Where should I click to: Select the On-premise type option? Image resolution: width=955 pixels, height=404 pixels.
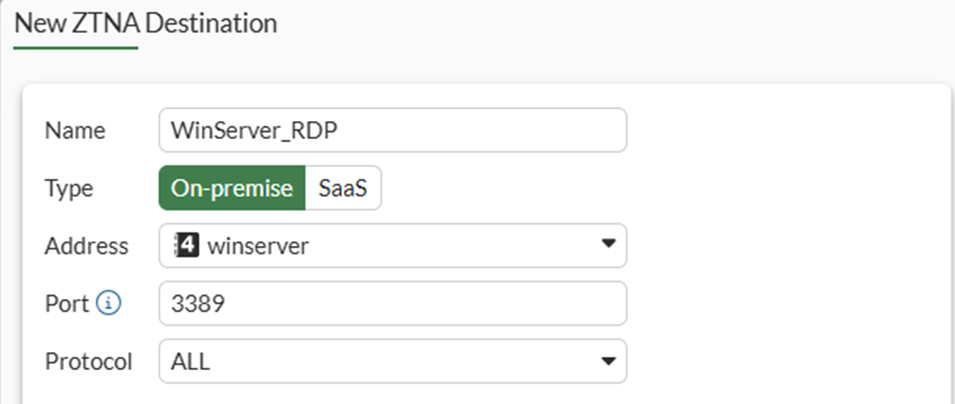(x=232, y=189)
